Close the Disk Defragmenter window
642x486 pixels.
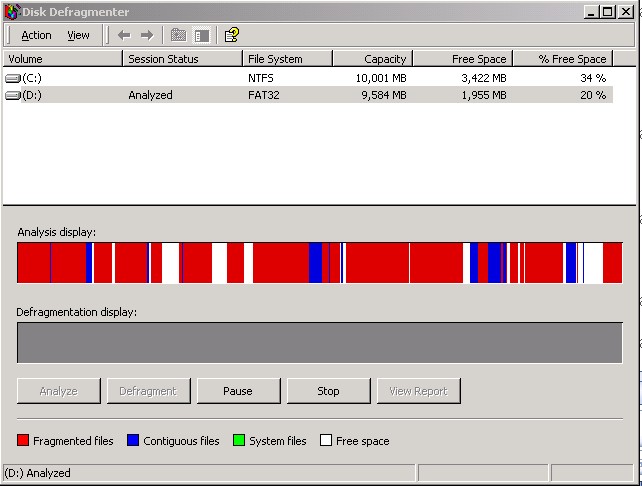pyautogui.click(x=626, y=12)
